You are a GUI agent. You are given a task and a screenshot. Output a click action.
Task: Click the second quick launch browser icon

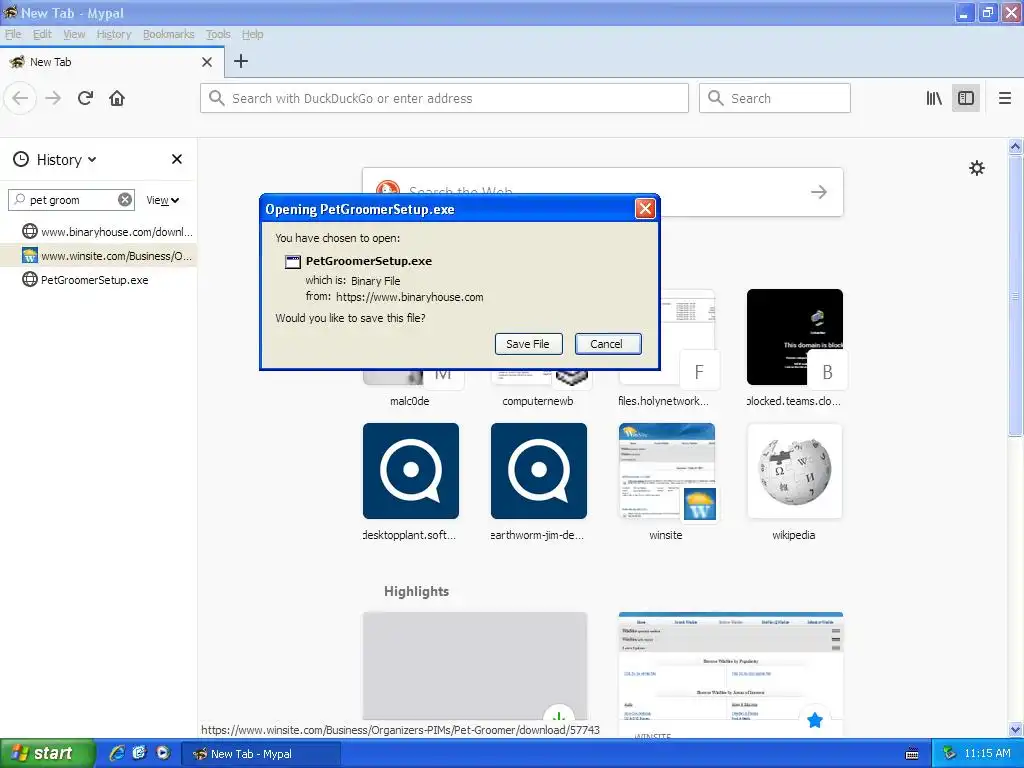coord(140,753)
